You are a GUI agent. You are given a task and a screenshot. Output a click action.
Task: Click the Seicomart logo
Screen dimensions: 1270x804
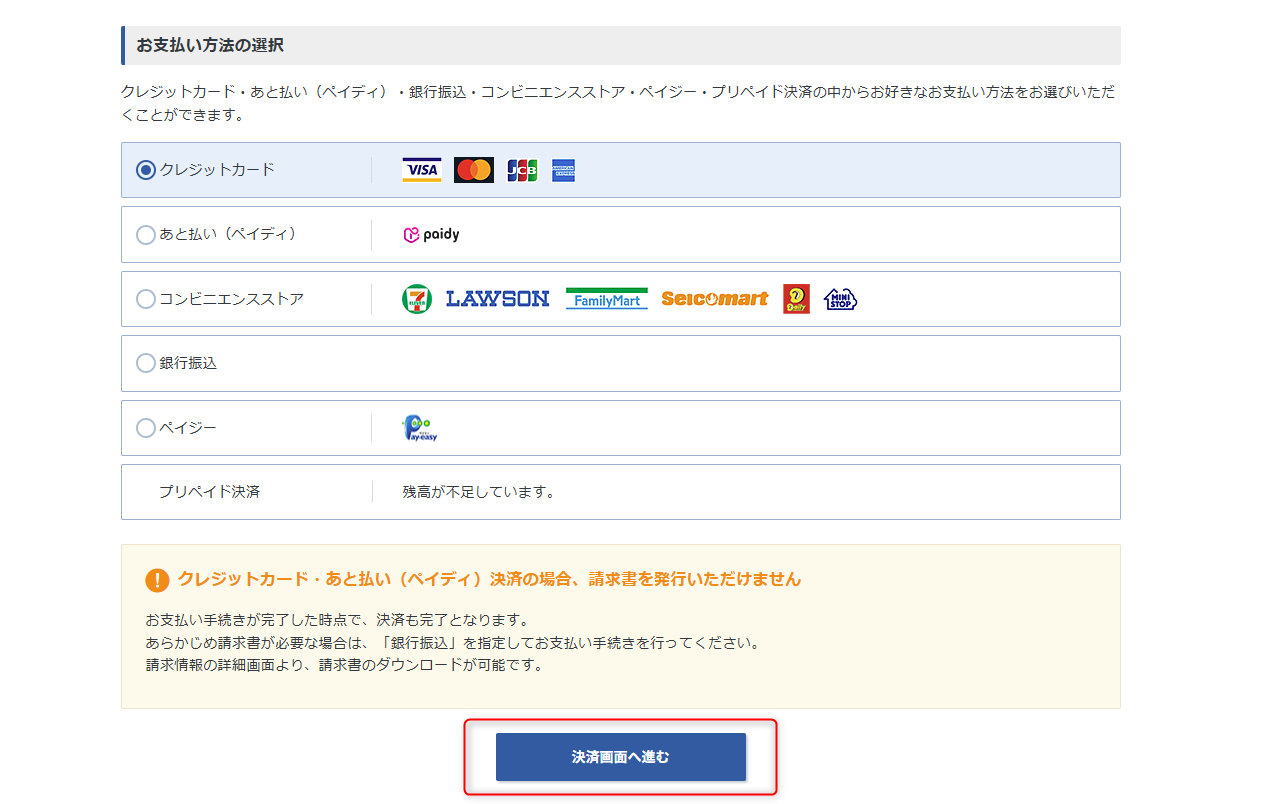(714, 298)
